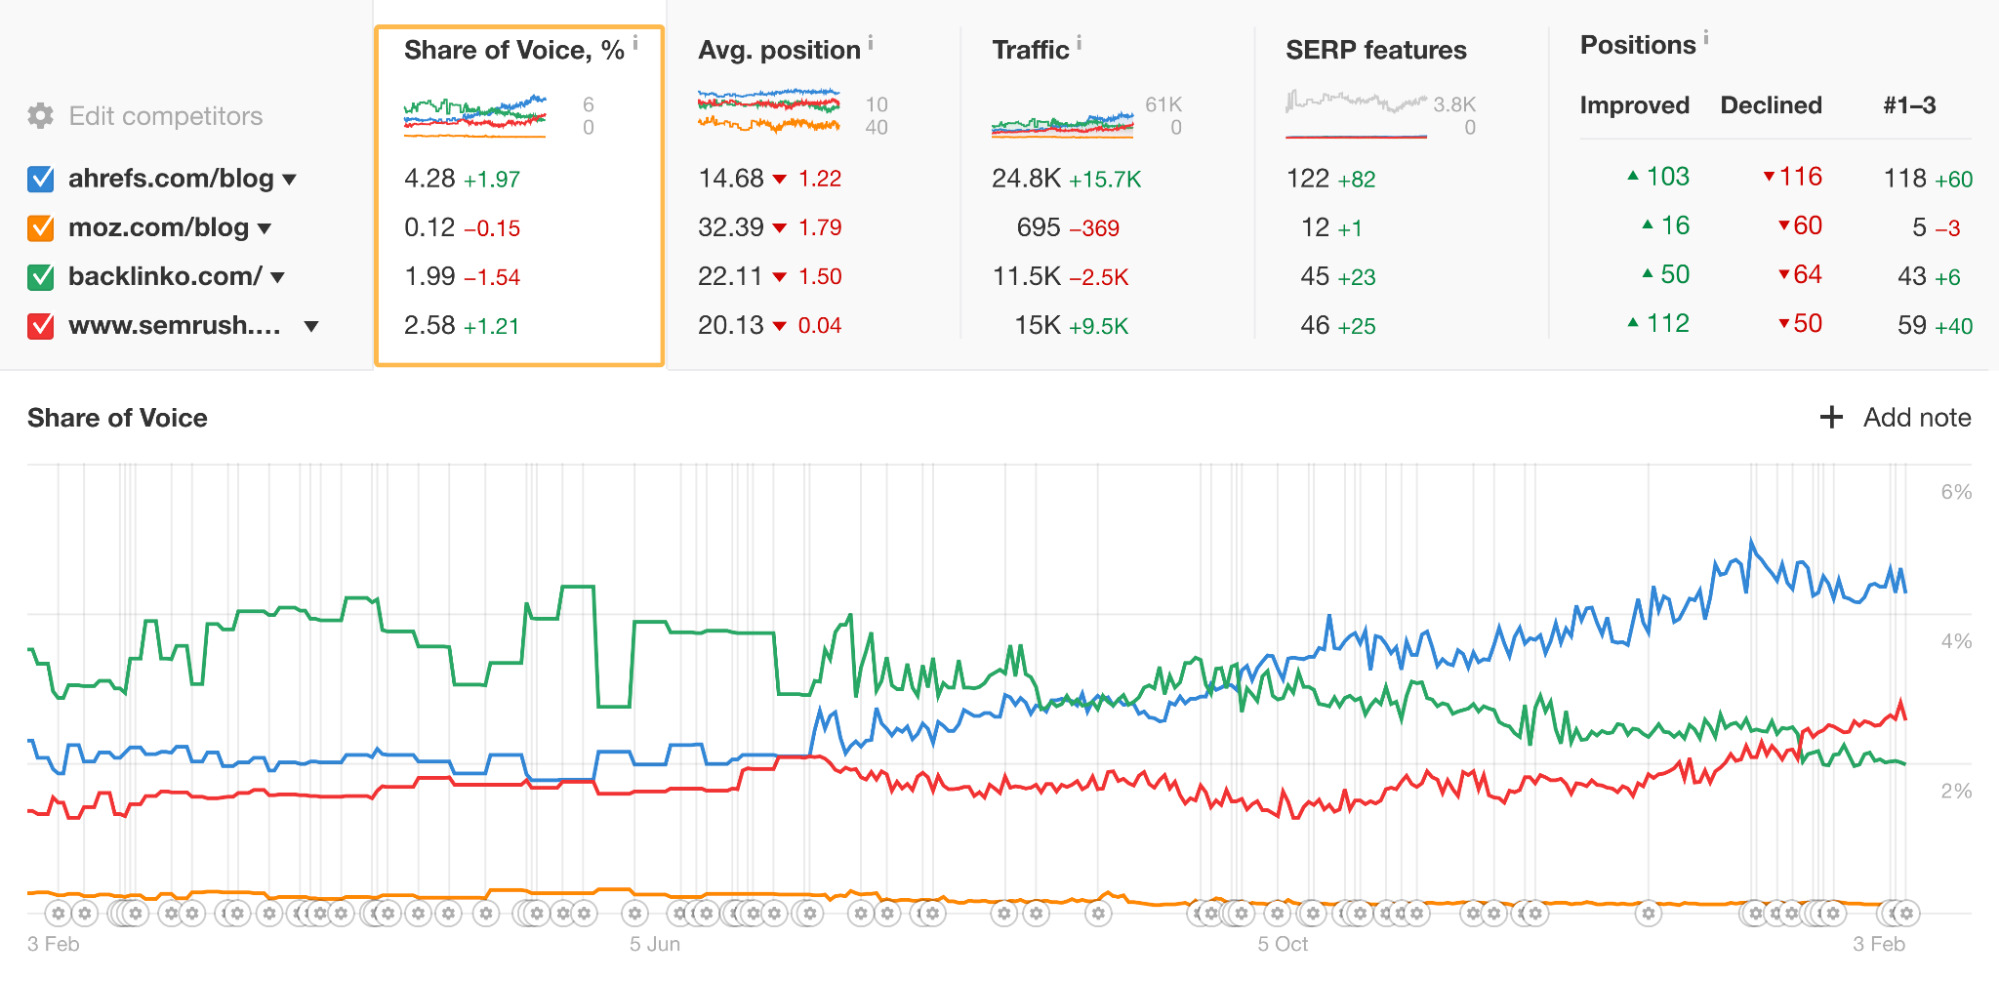
Task: Expand the www.semrush domain dropdown
Action: [x=312, y=327]
